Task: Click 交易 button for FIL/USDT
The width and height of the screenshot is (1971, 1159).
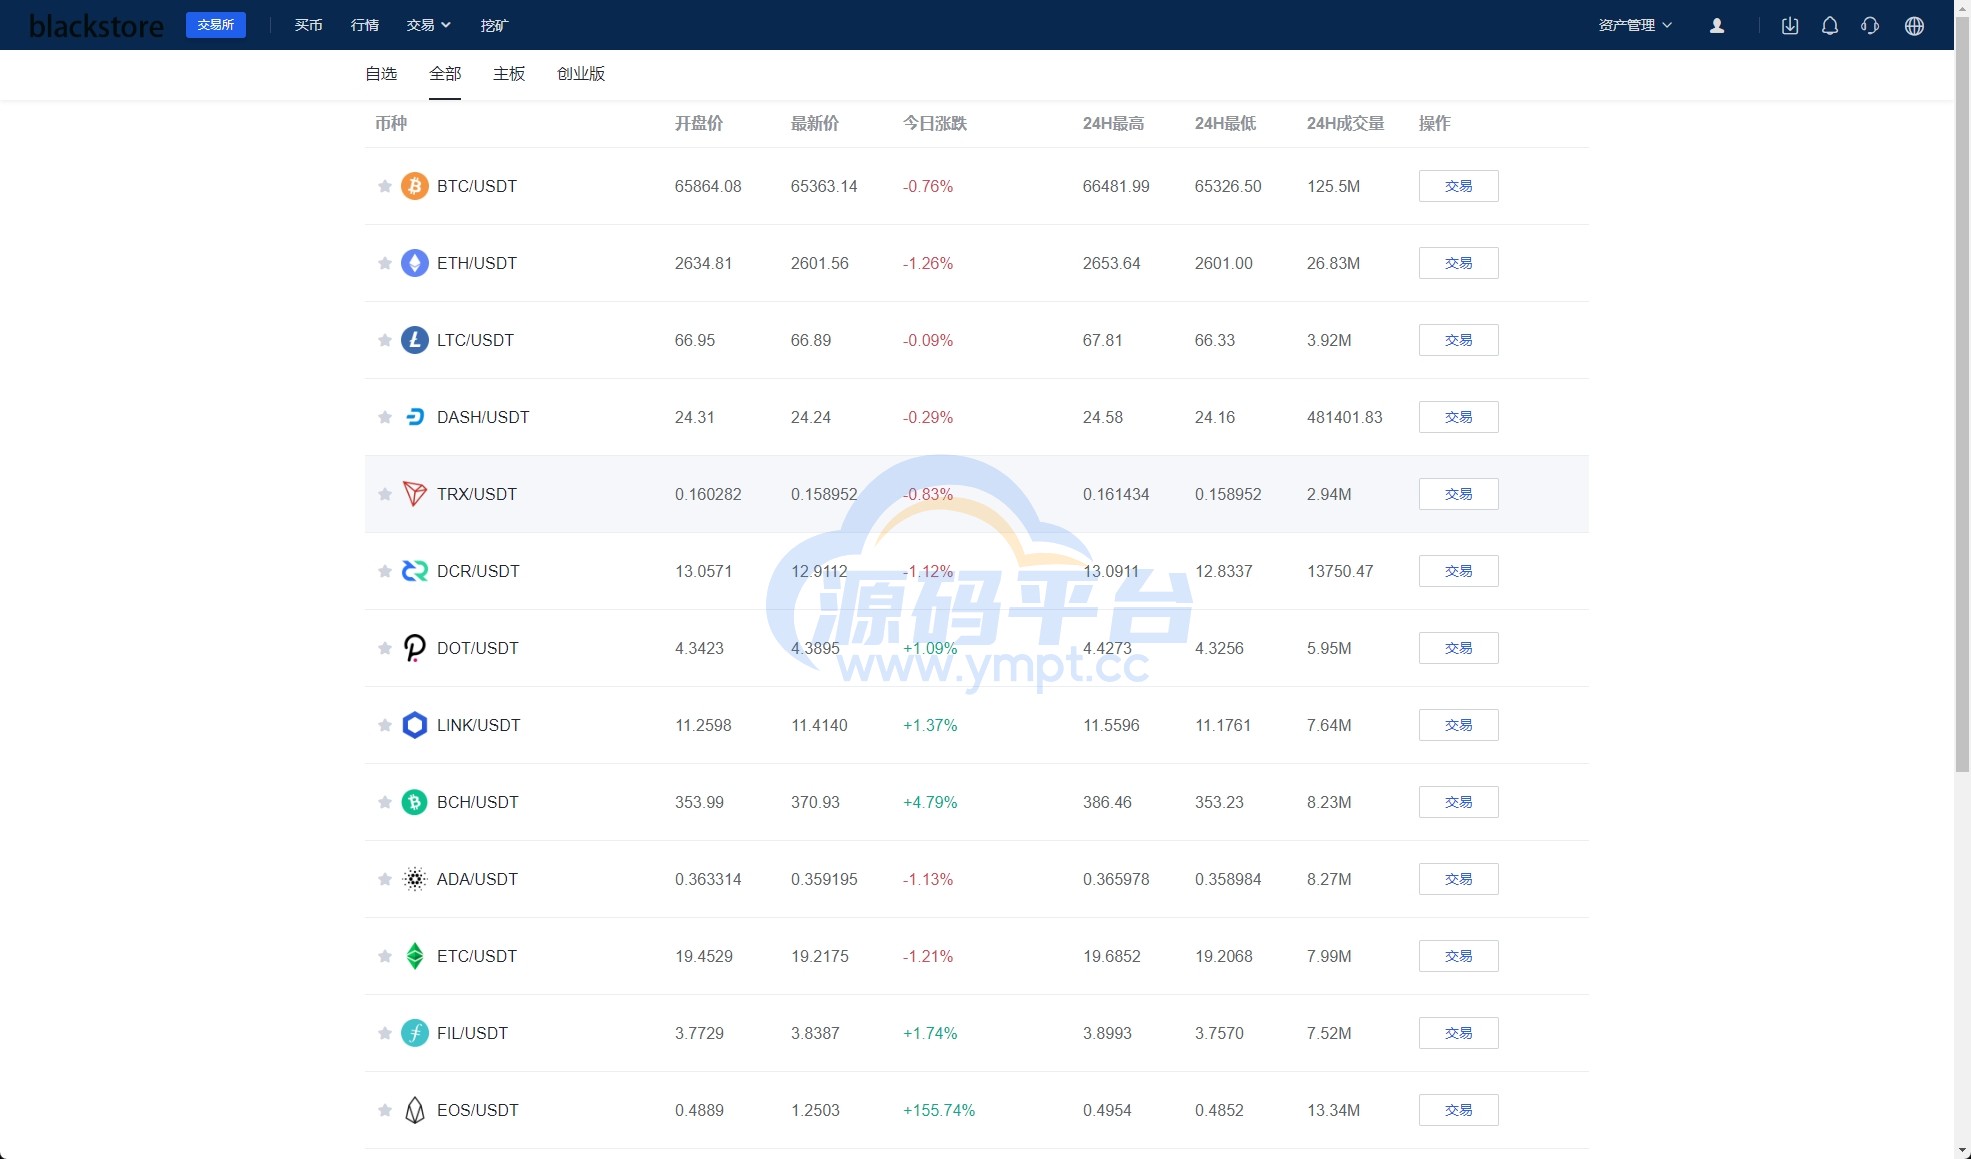Action: coord(1458,1033)
